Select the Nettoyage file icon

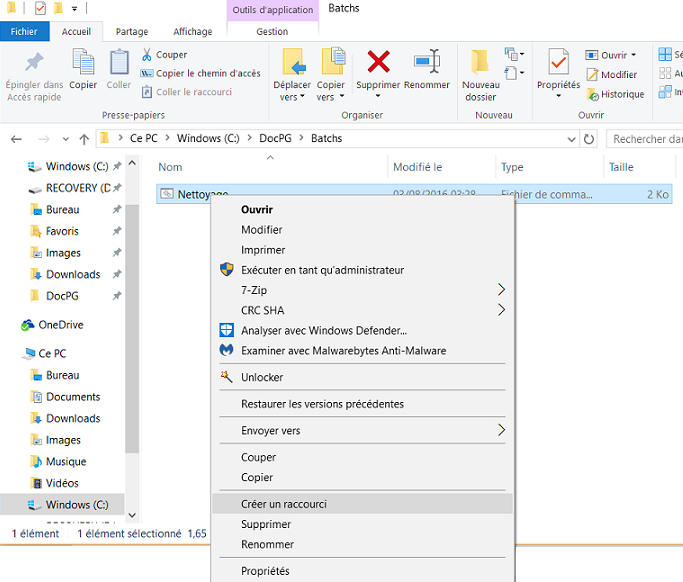click(167, 193)
